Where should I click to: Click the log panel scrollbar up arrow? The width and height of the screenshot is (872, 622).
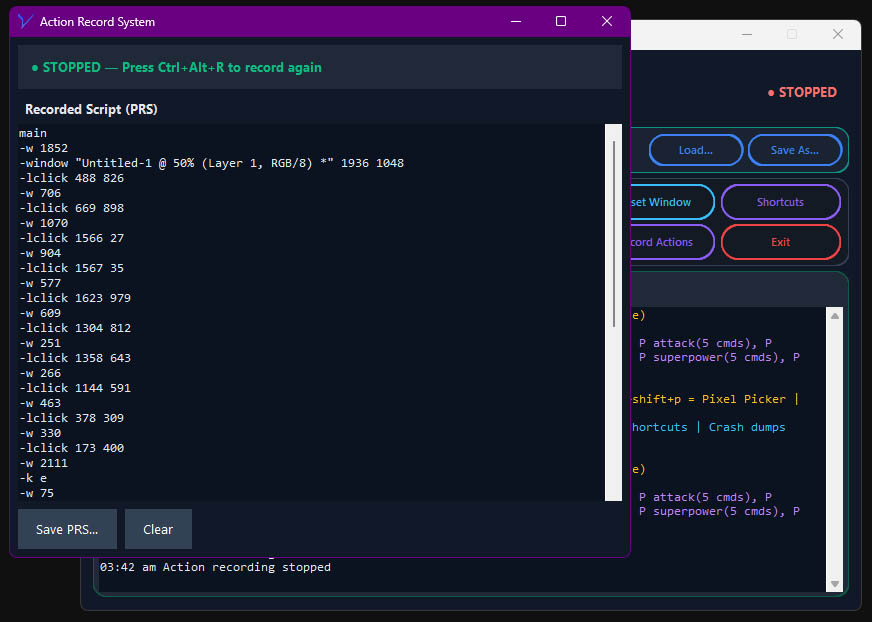click(x=833, y=316)
